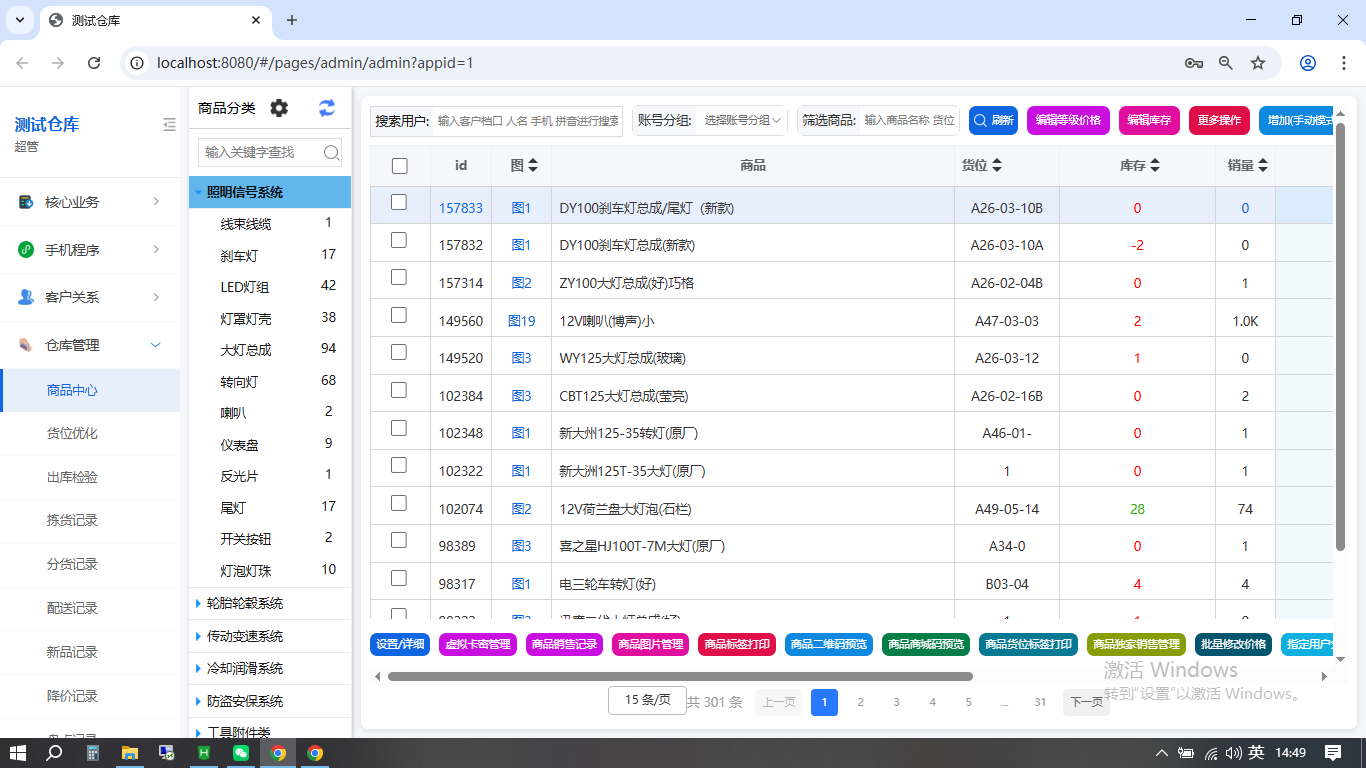Click inside the 筛选商品 input field
Screen dimensions: 1366x768
pyautogui.click(x=905, y=120)
